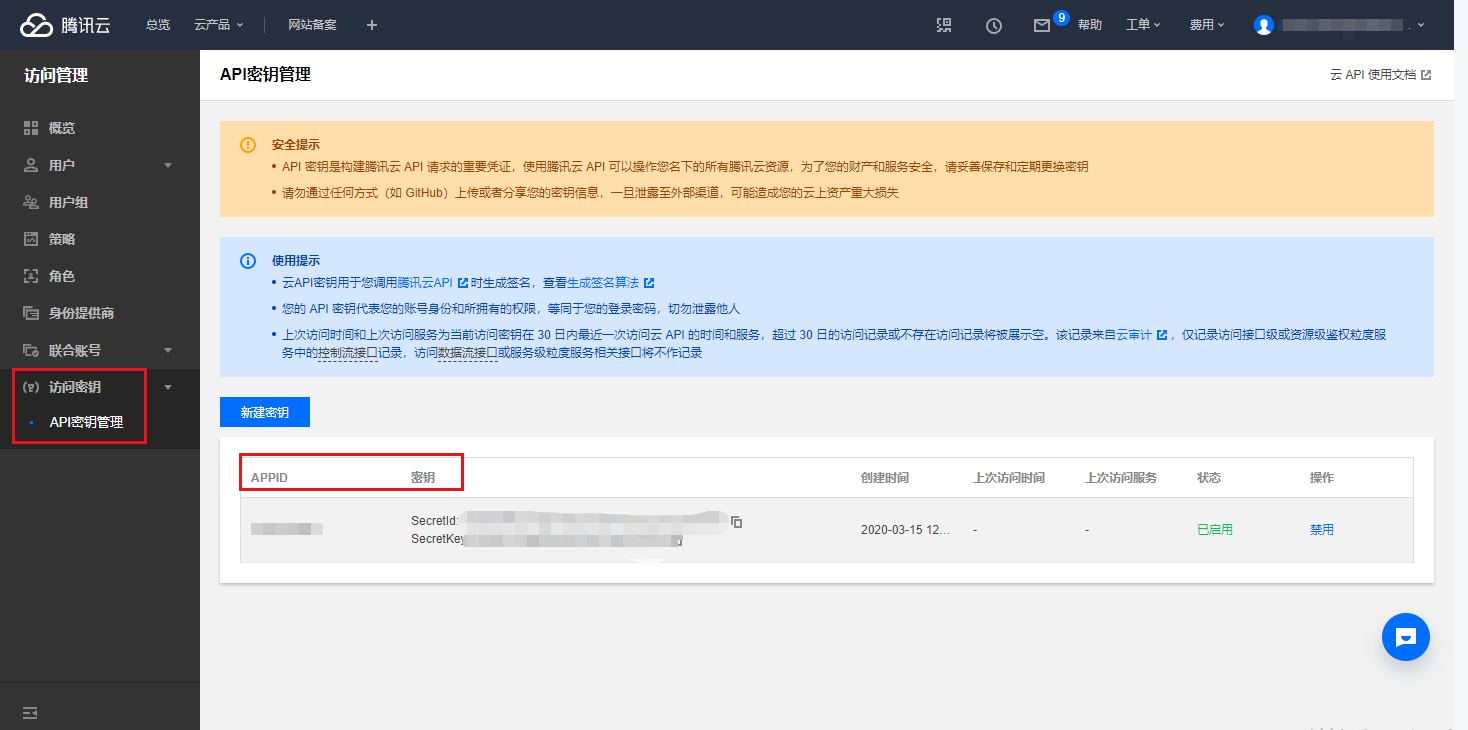Open the mail notifications icon
The height and width of the screenshot is (730, 1468).
click(1042, 26)
